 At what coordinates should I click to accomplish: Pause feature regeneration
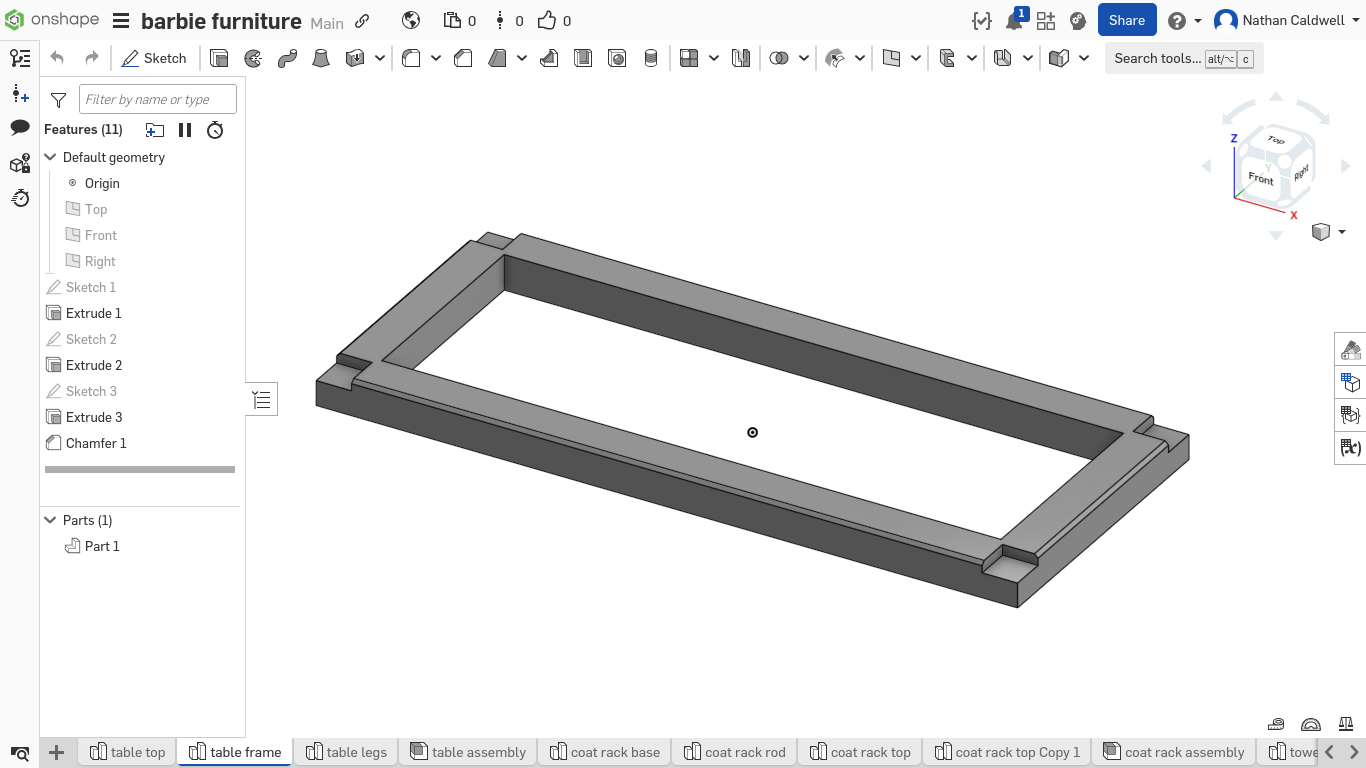185,130
